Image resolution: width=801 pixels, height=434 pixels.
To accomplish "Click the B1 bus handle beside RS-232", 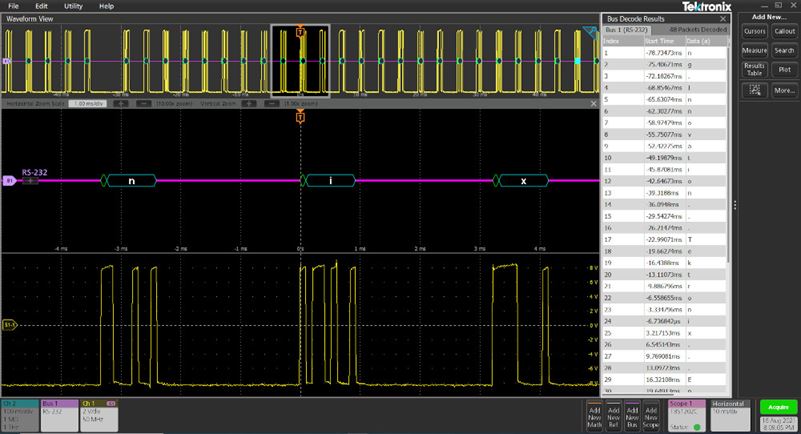I will click(10, 181).
